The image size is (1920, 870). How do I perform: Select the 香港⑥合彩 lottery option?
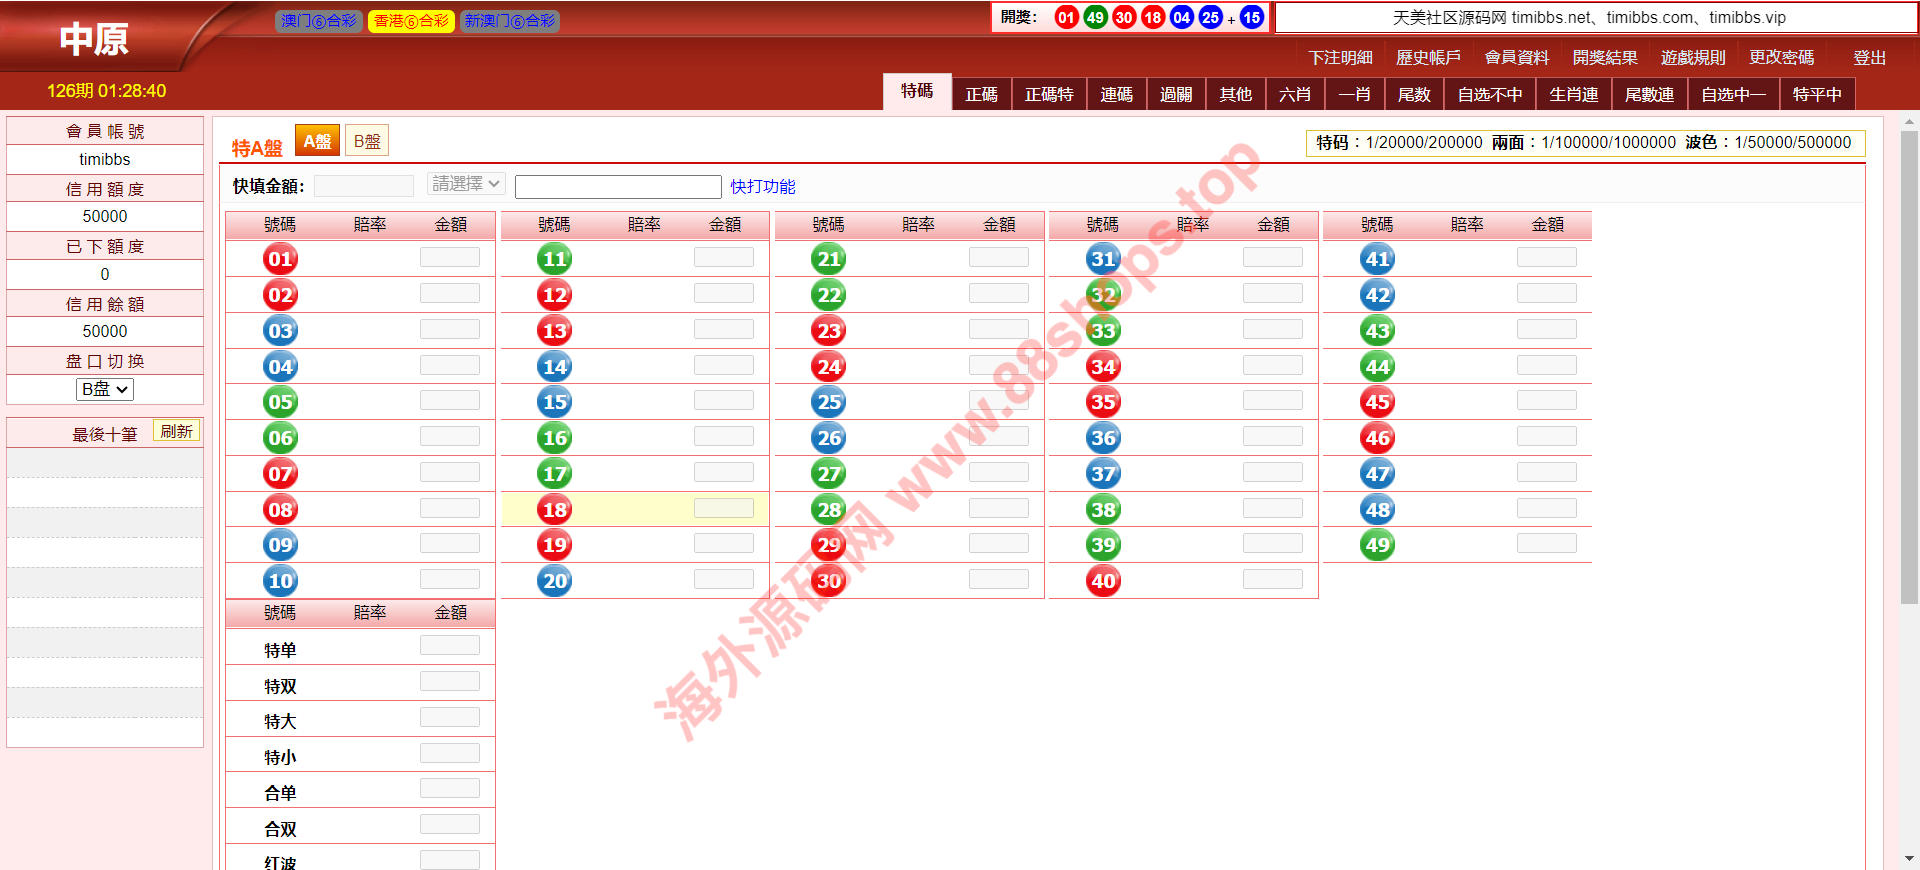[x=411, y=21]
